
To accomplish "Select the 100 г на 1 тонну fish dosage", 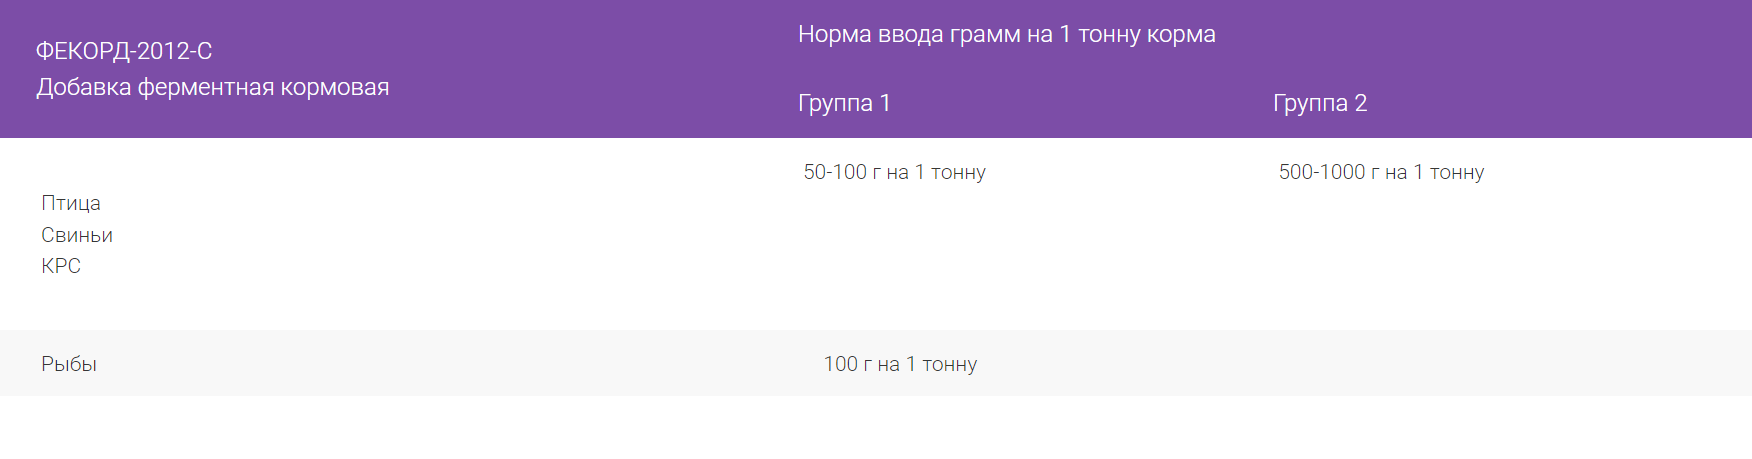I will pyautogui.click(x=900, y=364).
